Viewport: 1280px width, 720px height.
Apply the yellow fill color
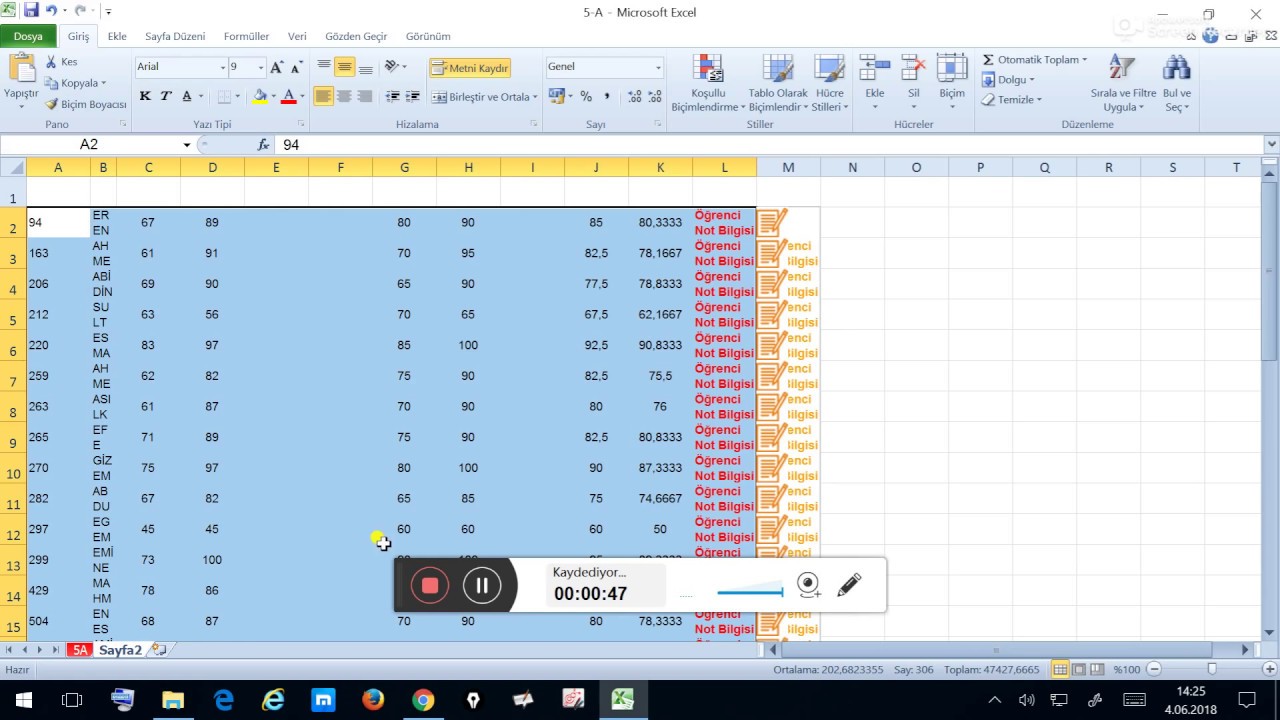pyautogui.click(x=259, y=96)
